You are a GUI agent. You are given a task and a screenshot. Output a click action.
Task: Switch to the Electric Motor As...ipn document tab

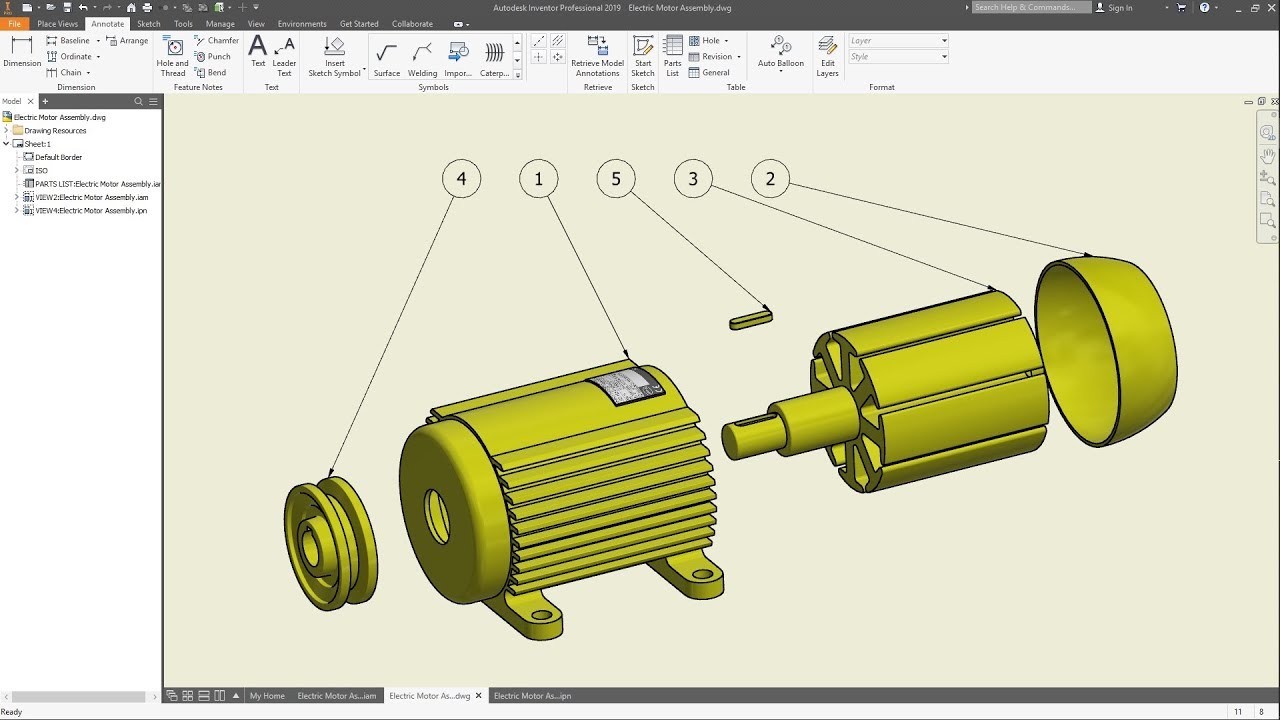tap(531, 695)
